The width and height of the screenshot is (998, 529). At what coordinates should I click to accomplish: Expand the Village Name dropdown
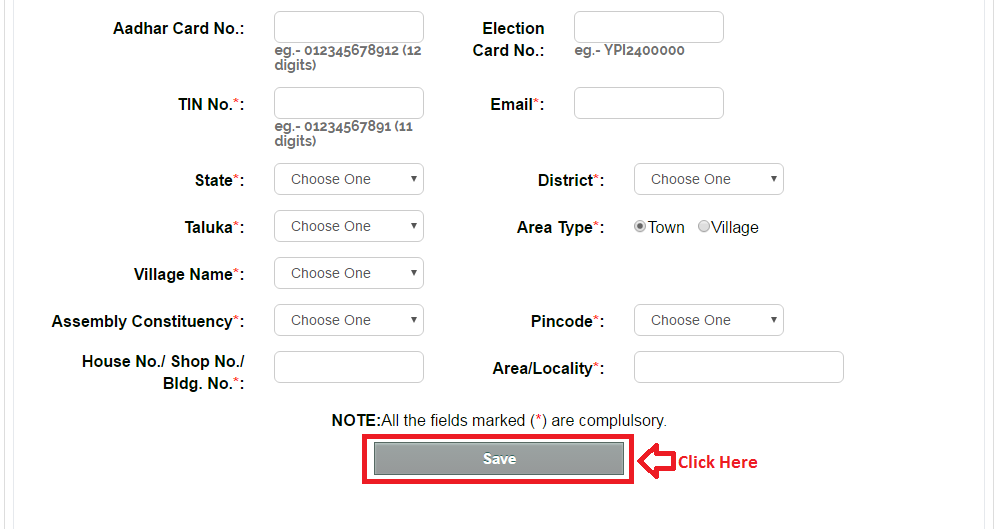tap(348, 274)
